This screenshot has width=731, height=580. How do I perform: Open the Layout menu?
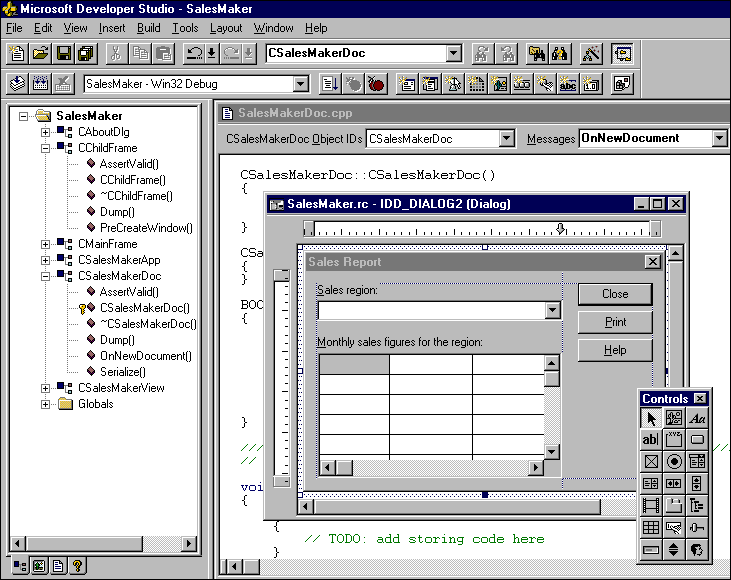[x=226, y=28]
